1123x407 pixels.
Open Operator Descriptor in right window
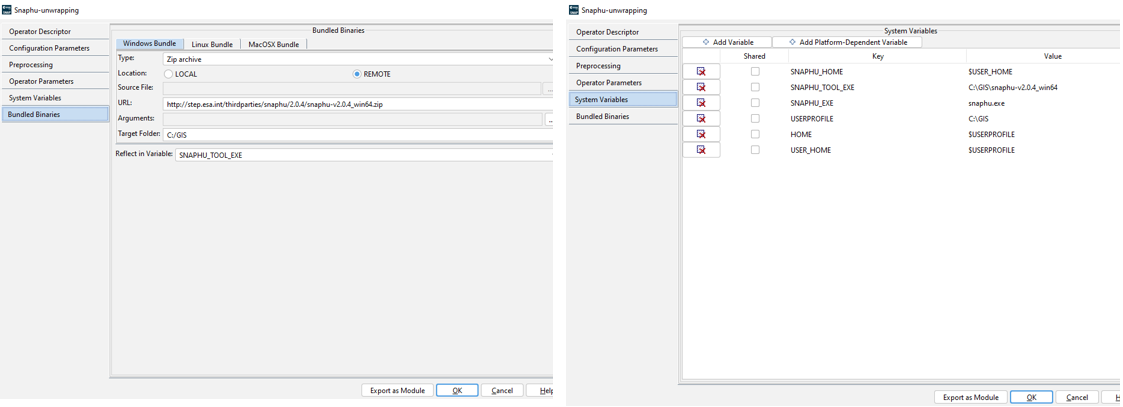click(623, 32)
